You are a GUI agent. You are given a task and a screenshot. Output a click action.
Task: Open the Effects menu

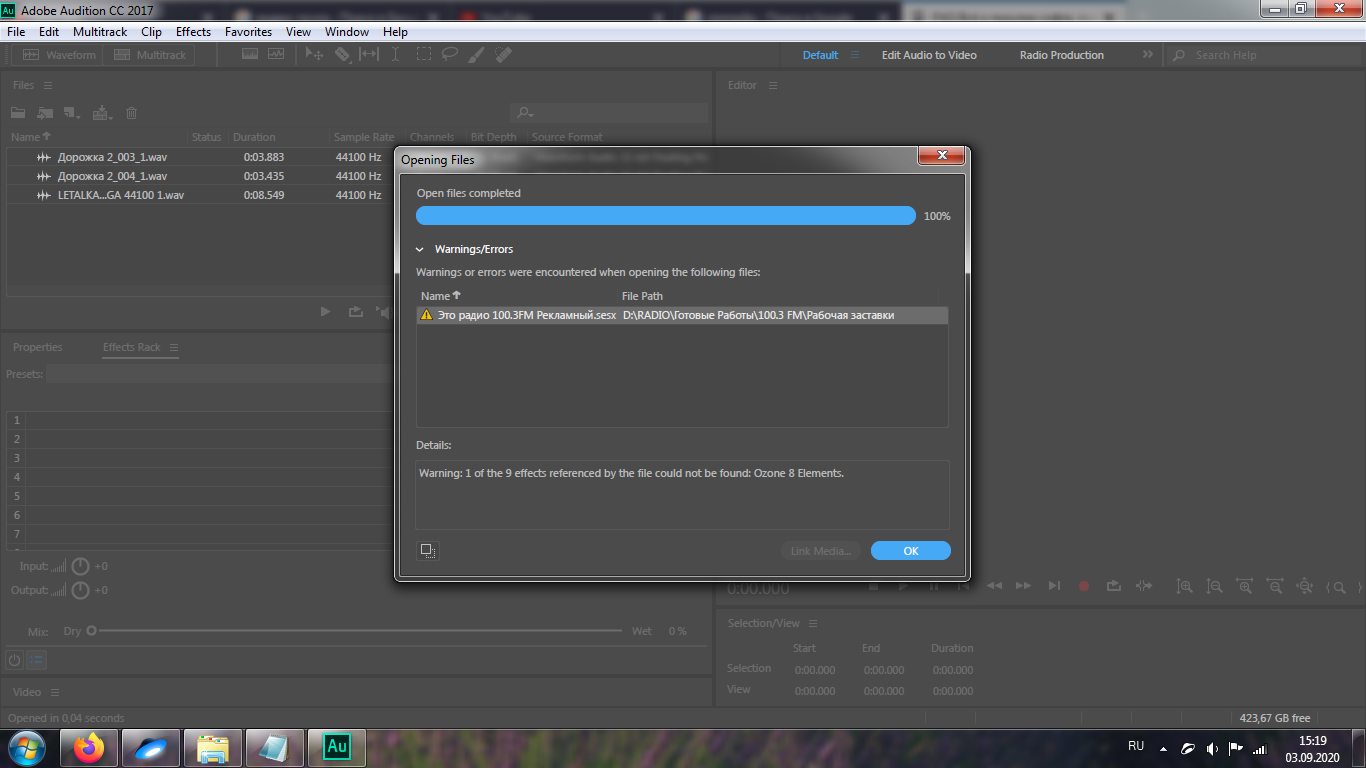pos(193,32)
